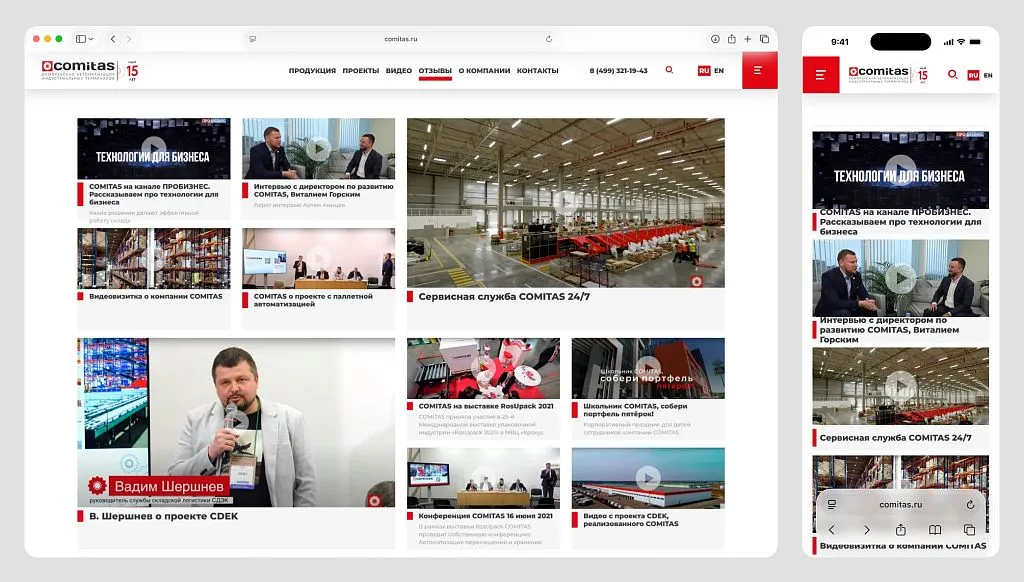This screenshot has width=1024, height=582.
Task: Play large warehouse Сервисная служба video on desktop
Action: pos(566,202)
